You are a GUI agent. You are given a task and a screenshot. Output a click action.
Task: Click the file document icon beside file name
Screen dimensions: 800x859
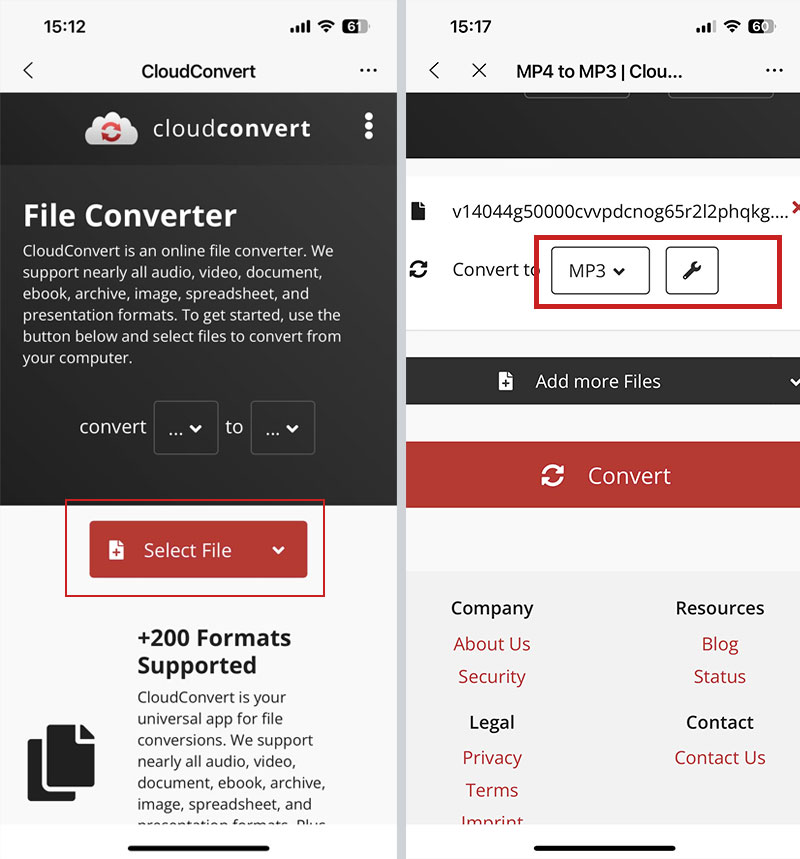pyautogui.click(x=419, y=211)
